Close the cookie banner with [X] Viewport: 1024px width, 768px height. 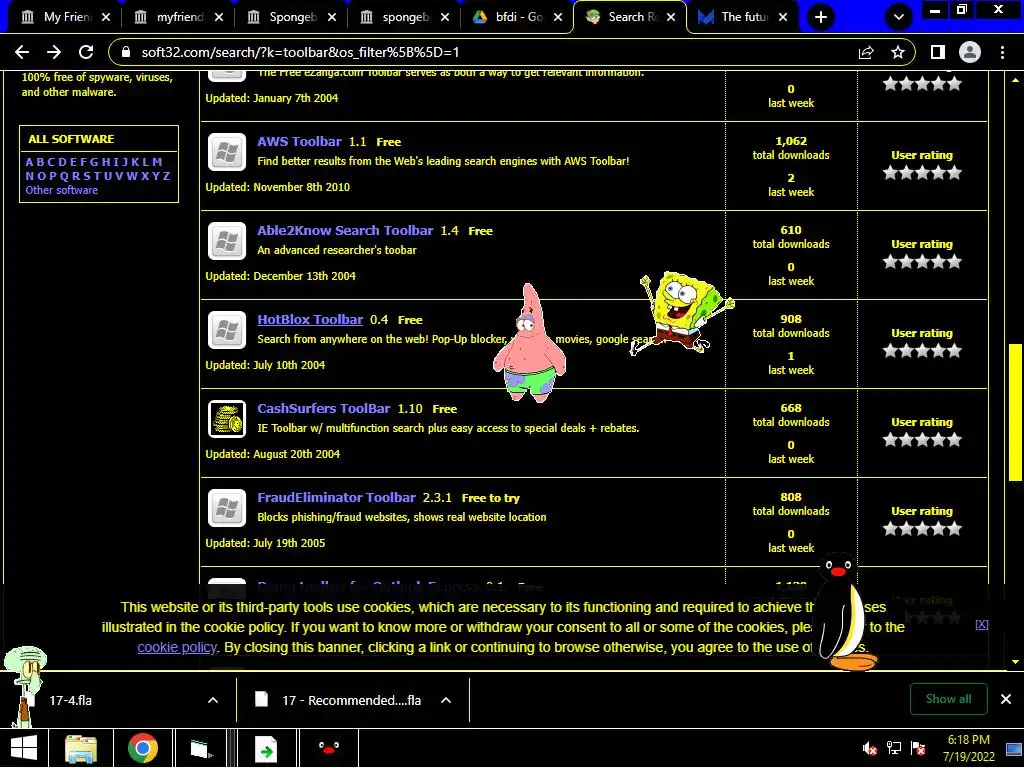[982, 624]
